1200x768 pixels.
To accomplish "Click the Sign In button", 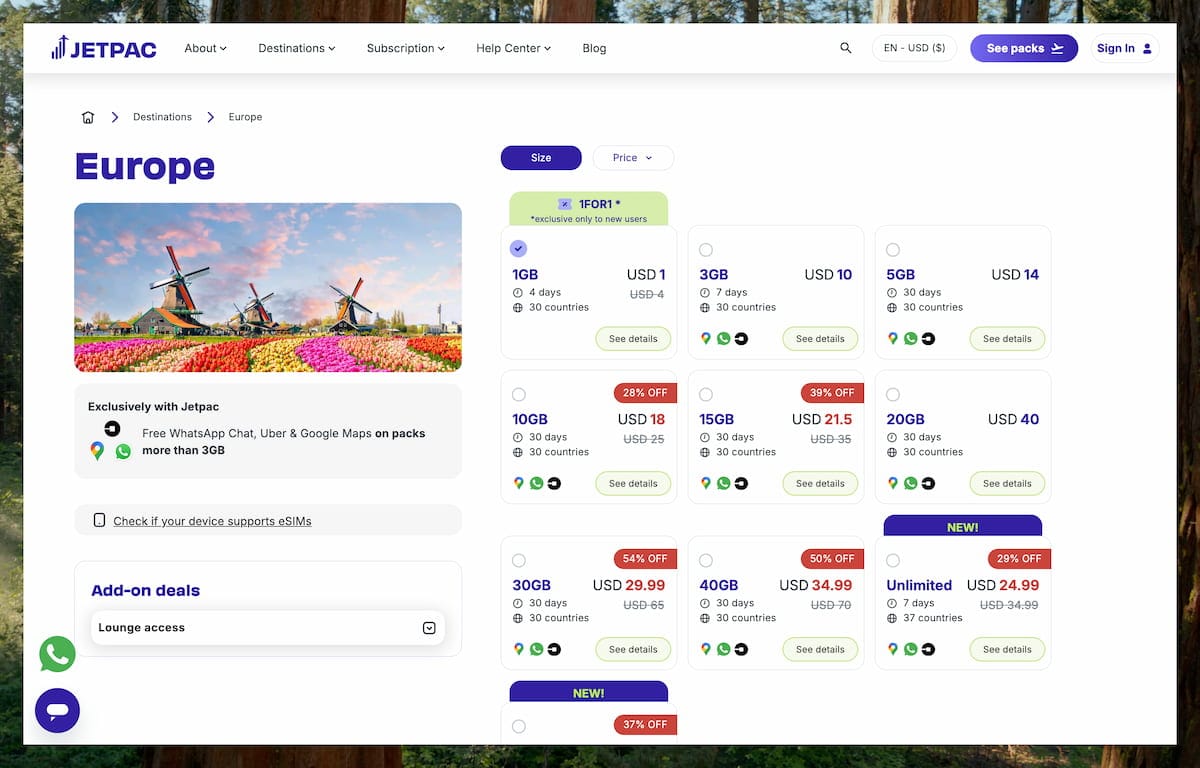I will point(1125,48).
